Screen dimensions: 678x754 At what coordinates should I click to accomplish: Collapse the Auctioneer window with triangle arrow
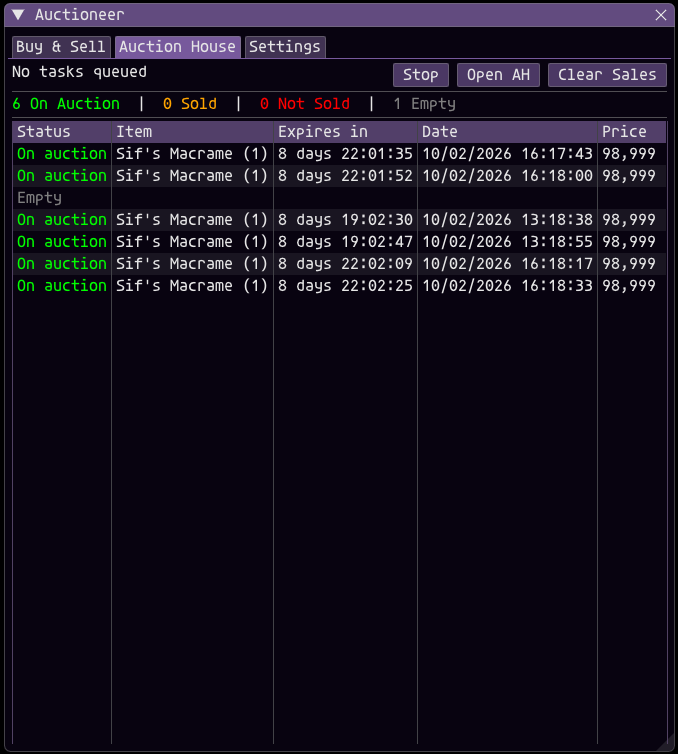[x=18, y=15]
